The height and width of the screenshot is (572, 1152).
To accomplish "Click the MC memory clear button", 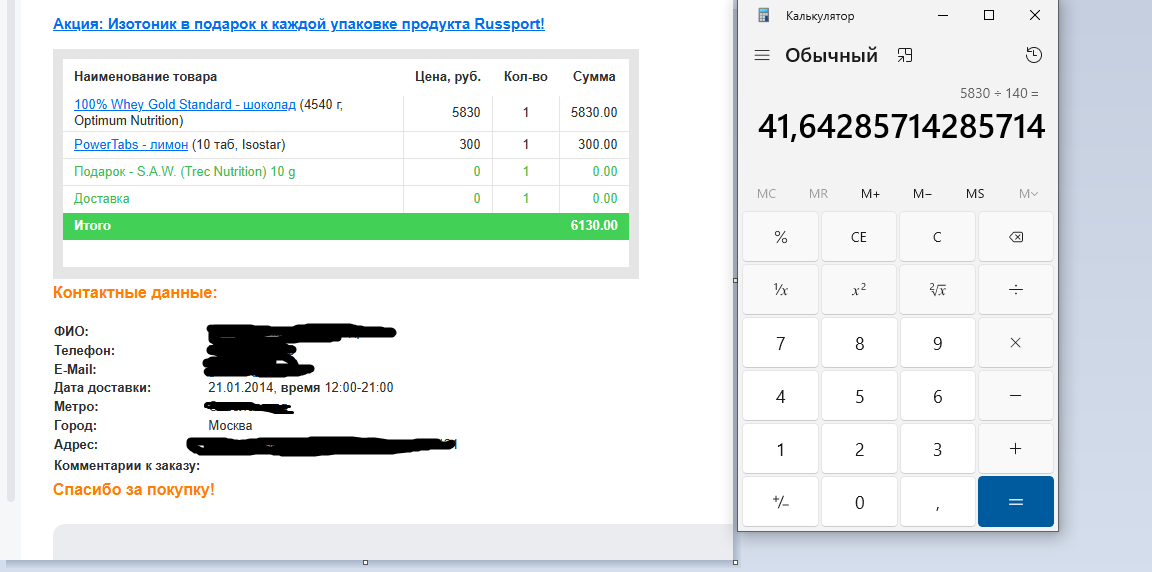I will 766,194.
